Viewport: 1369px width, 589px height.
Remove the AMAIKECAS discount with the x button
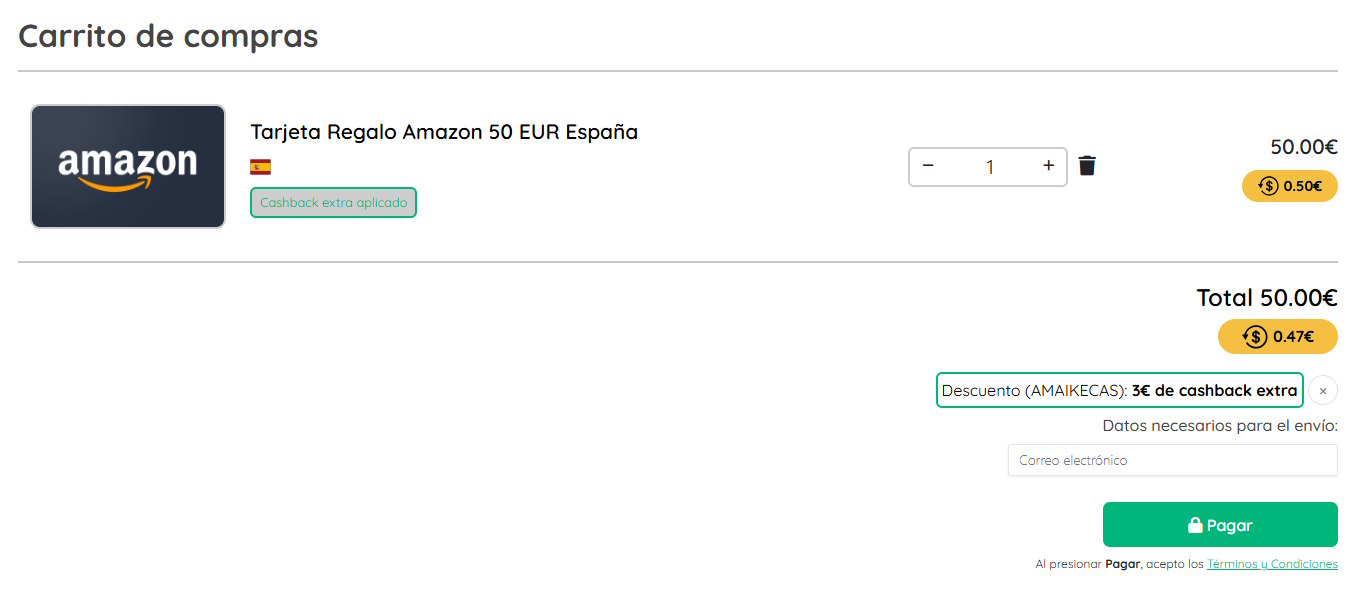(1322, 391)
